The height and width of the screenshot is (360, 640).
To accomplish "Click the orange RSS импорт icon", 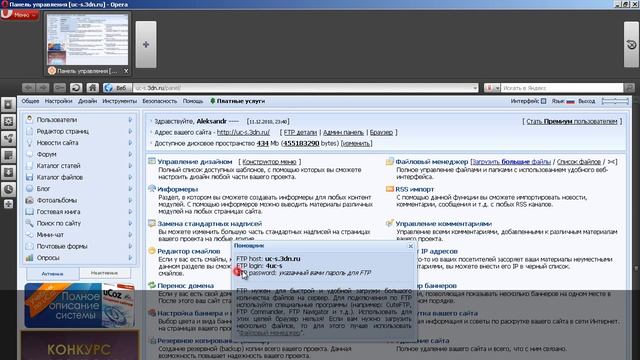I will pyautogui.click(x=390, y=189).
